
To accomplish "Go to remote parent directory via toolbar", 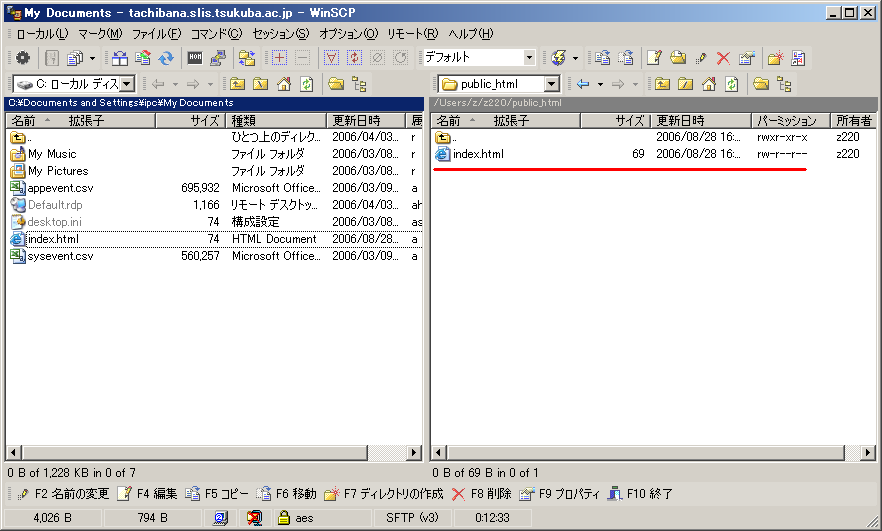I will (x=662, y=84).
